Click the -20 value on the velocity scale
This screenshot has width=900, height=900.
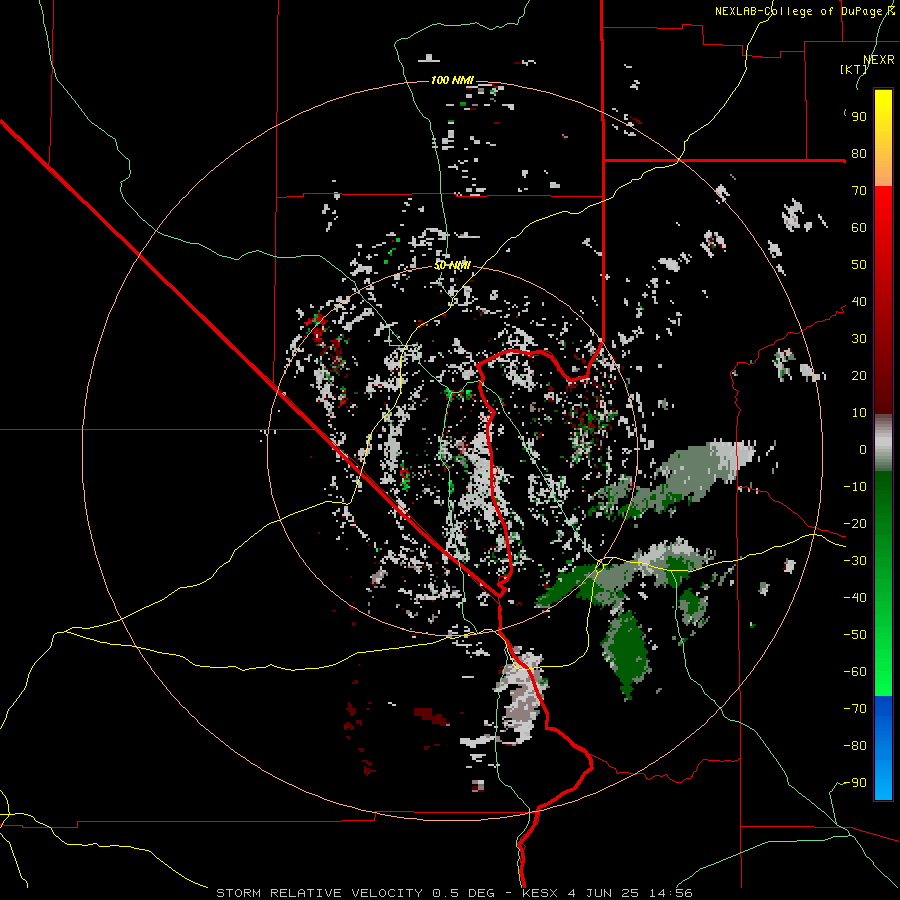point(855,524)
